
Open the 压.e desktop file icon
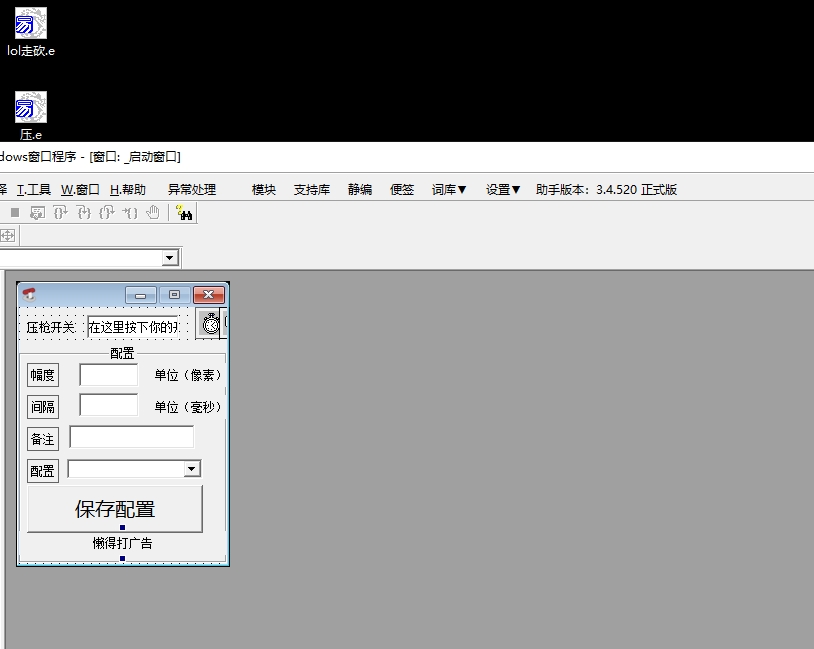coord(30,108)
